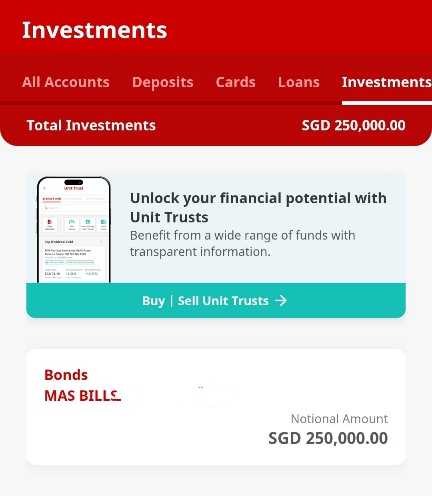Select the Cards tab
The image size is (432, 496).
click(x=235, y=82)
